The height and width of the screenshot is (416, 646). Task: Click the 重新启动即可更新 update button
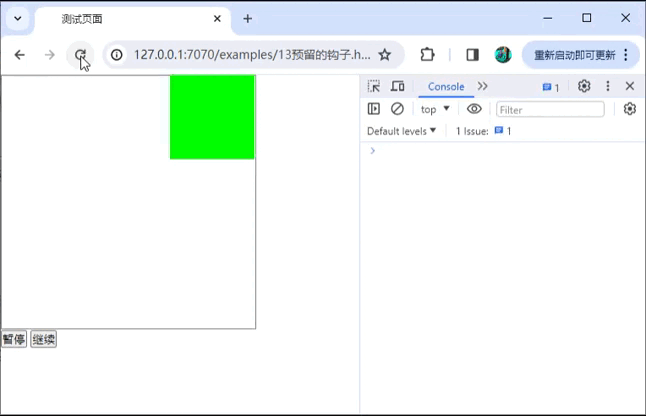click(575, 55)
